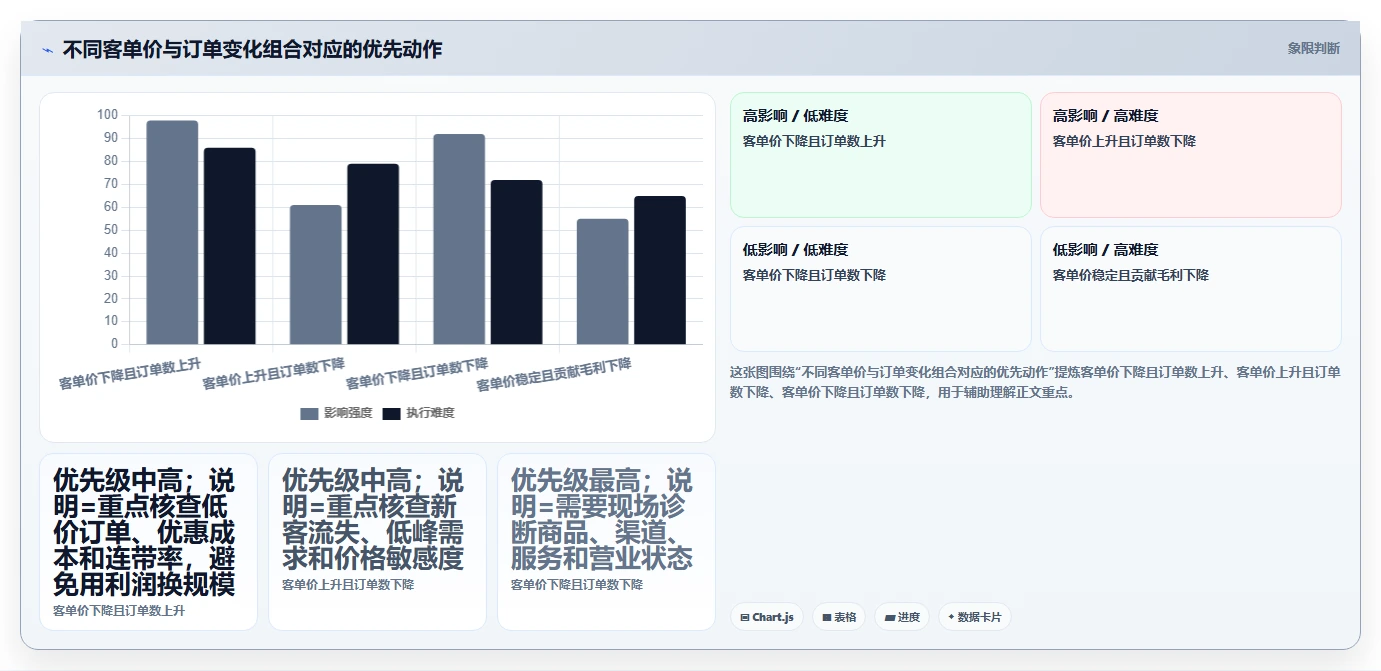This screenshot has height=671, width=1381.
Task: Click 客单价上升且订单数下降 caption under middle card
Action: [x=348, y=585]
